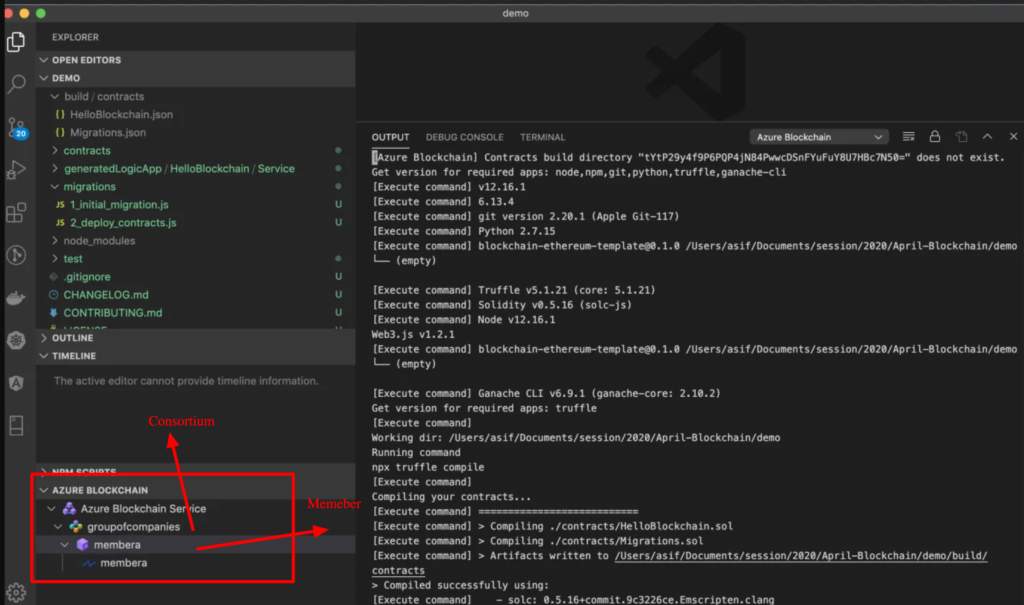Viewport: 1024px width, 605px height.
Task: Open the TERMINAL tab
Action: coord(541,137)
